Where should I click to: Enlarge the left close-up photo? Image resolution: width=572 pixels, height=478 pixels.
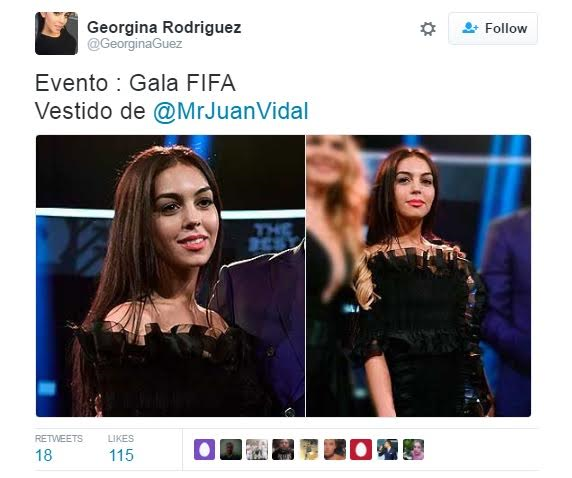[x=170, y=276]
